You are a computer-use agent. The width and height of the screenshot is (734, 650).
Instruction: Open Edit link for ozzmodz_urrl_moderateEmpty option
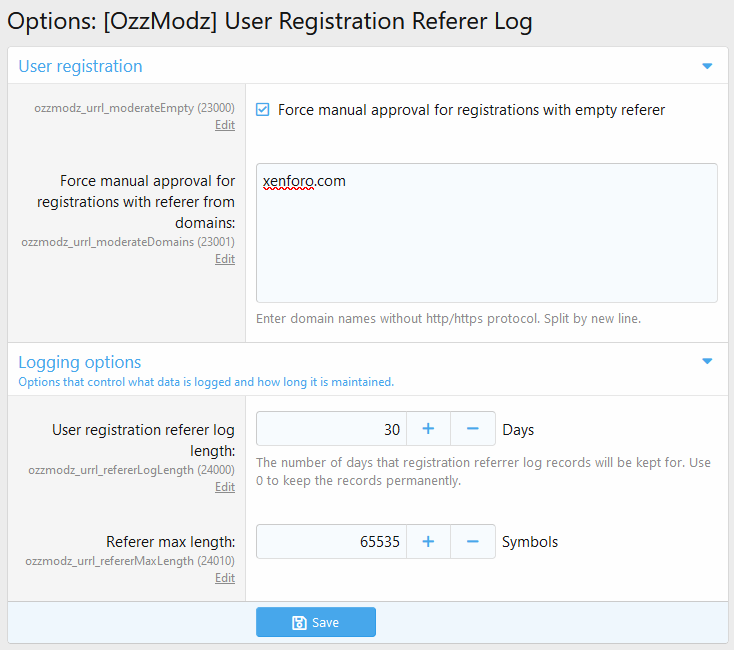225,125
